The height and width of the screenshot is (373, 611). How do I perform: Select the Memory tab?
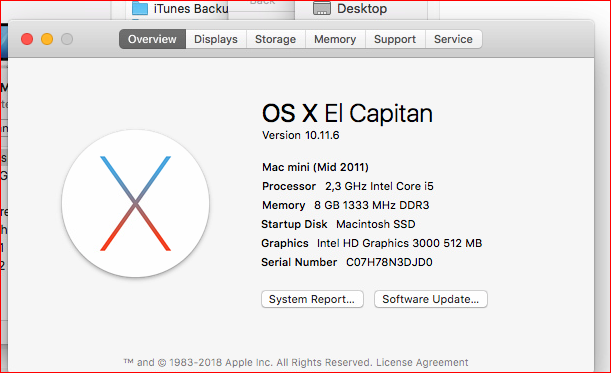pyautogui.click(x=335, y=39)
